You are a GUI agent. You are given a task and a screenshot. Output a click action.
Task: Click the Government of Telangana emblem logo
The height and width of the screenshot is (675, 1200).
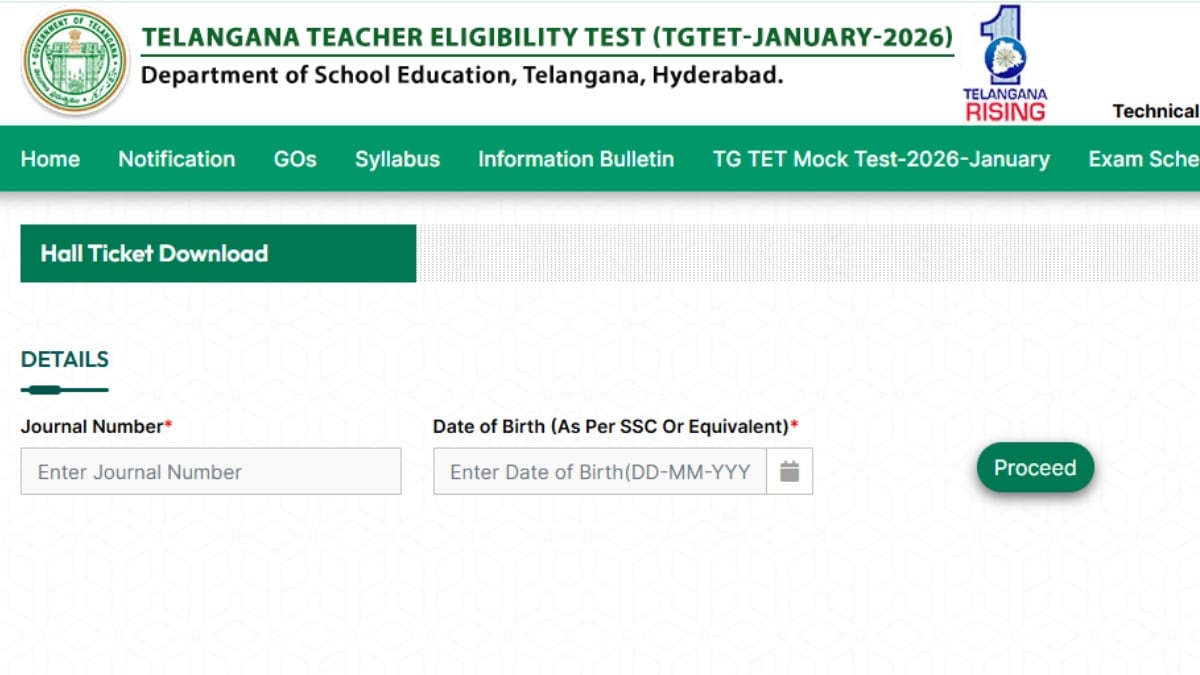pos(75,60)
